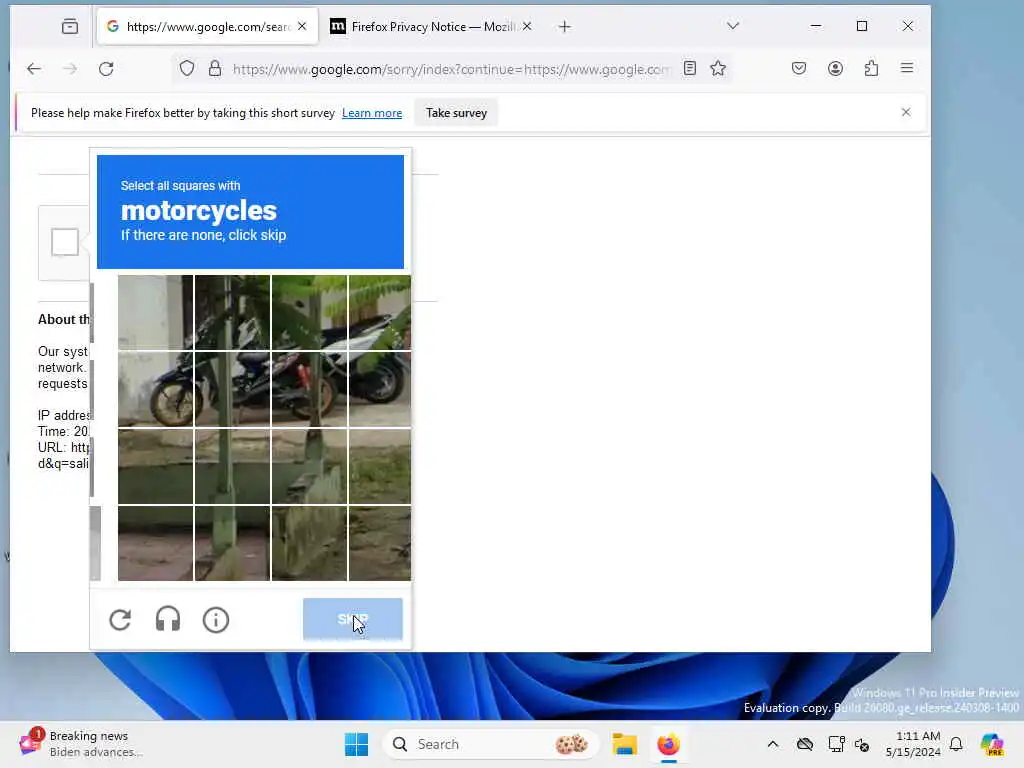
Task: Close the Firefox Privacy Notice tab
Action: [527, 26]
